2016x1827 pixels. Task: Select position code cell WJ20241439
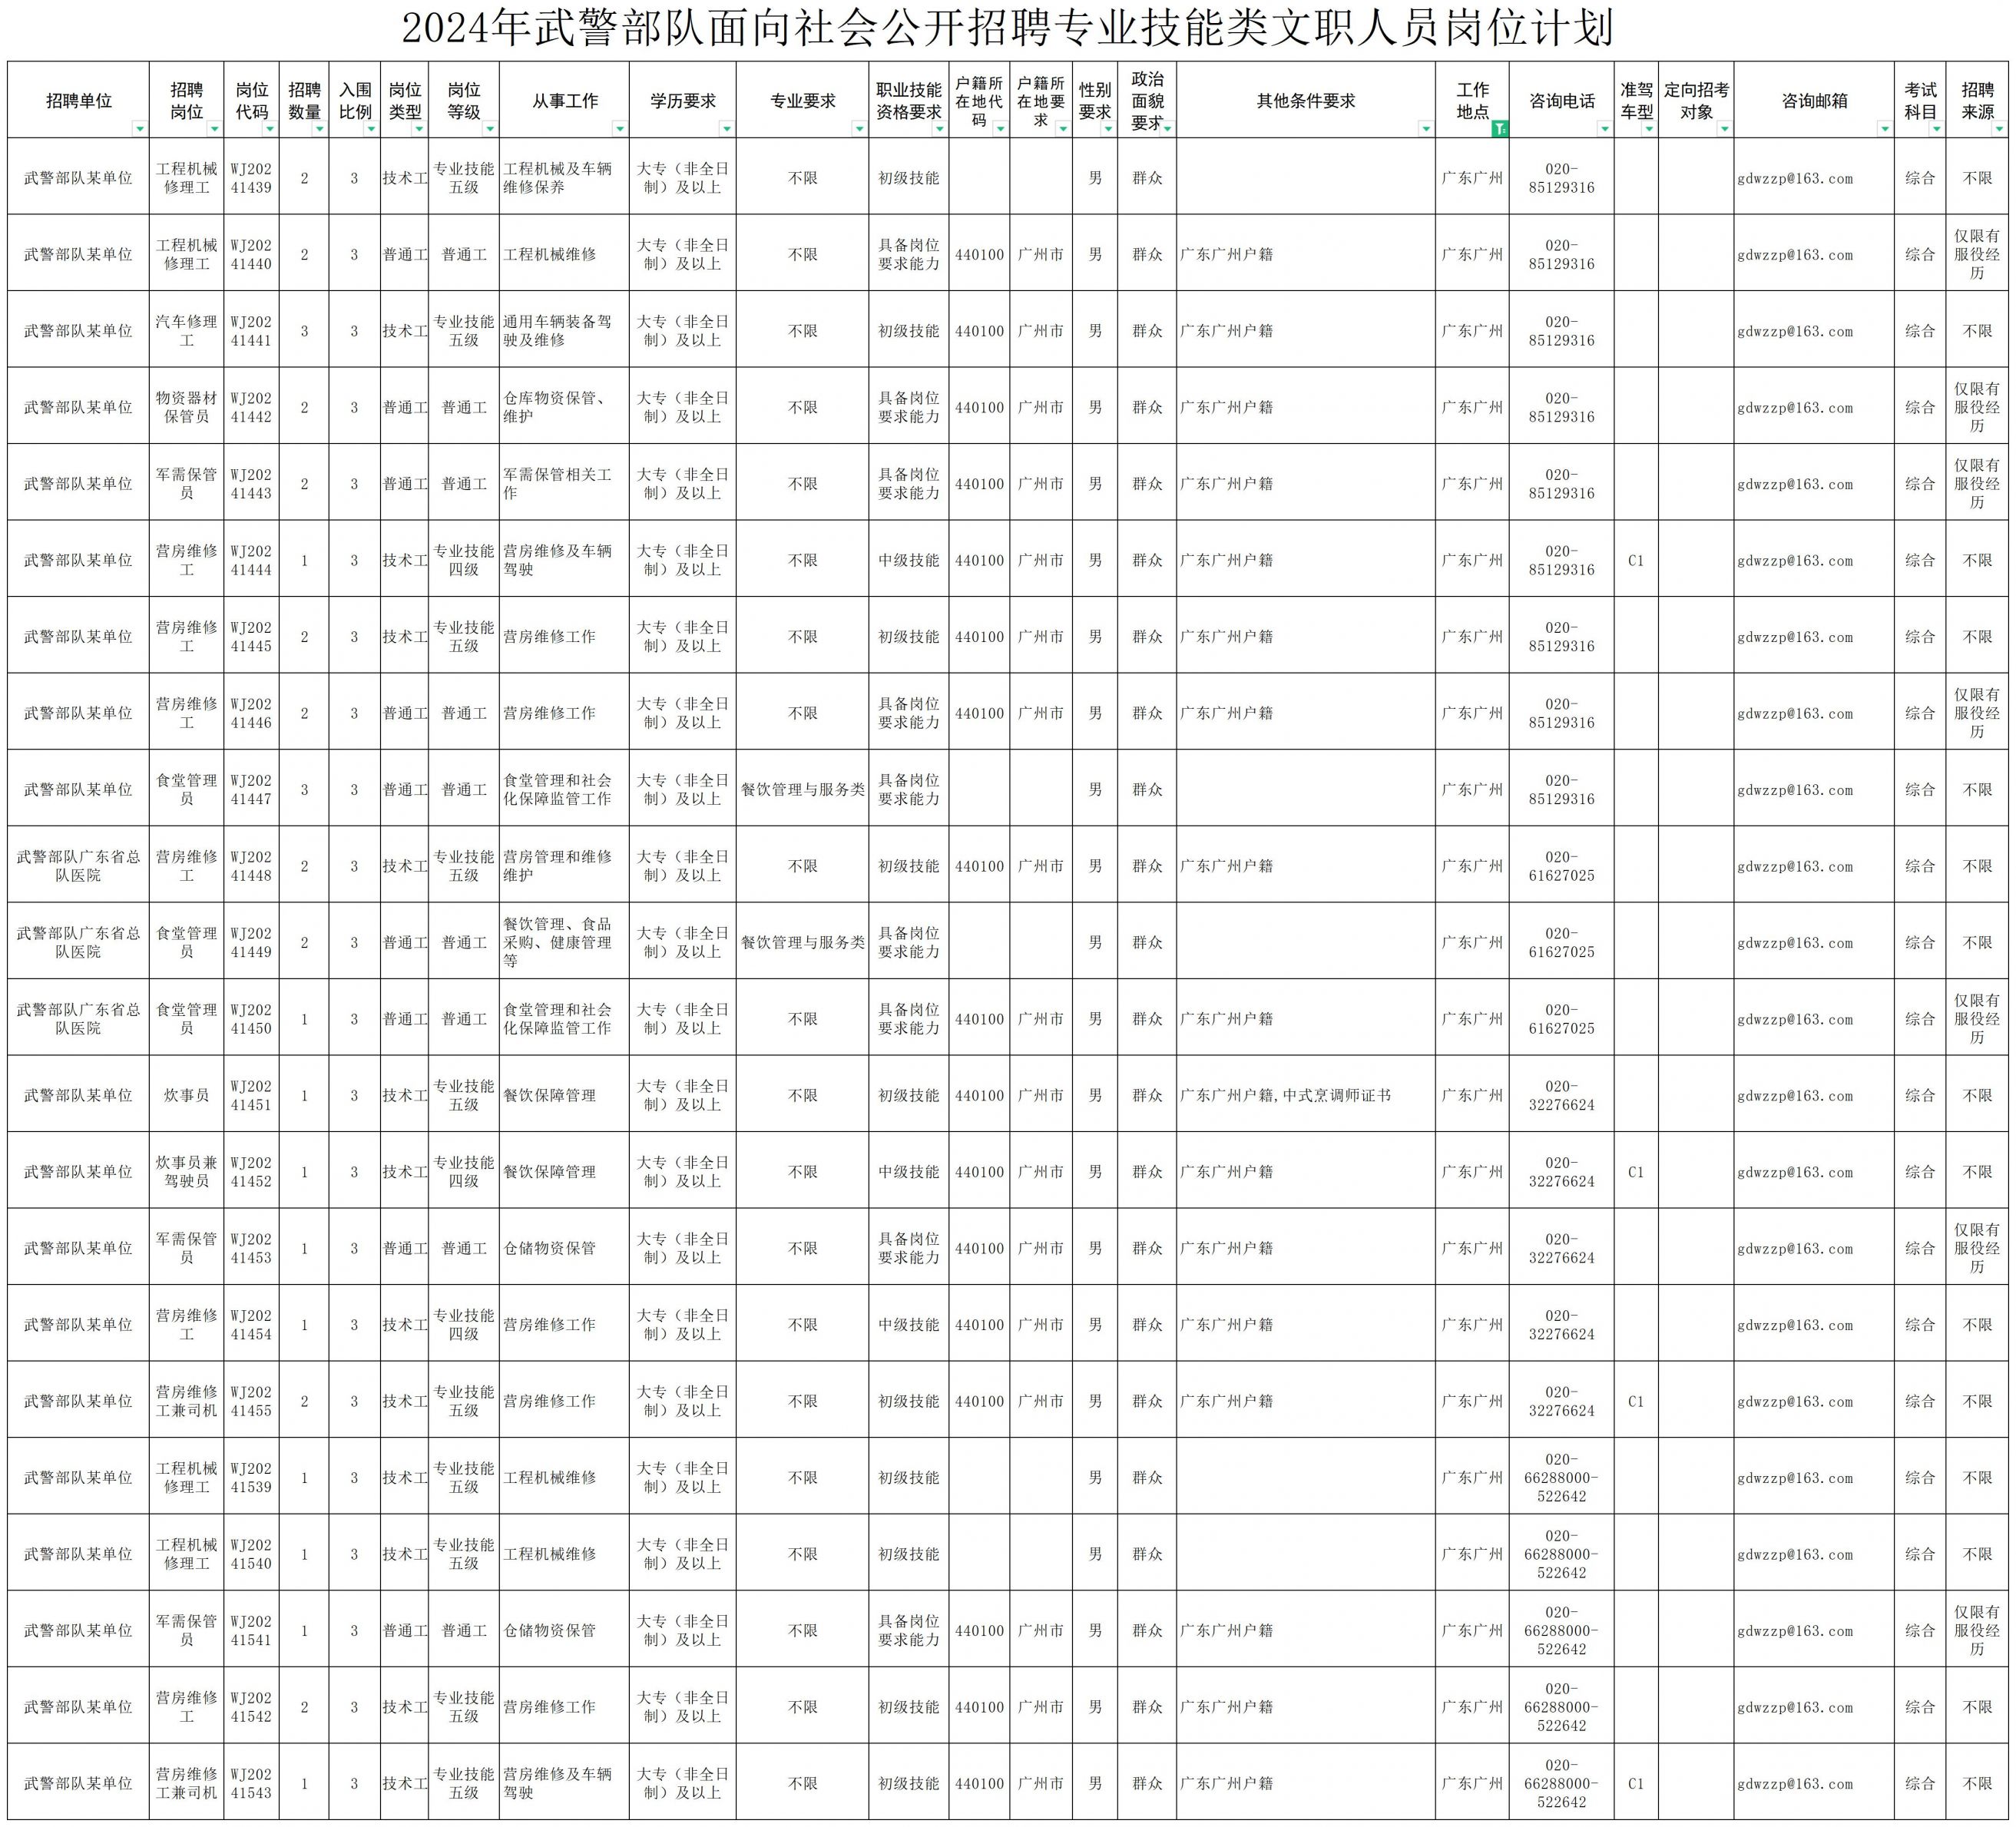point(251,178)
